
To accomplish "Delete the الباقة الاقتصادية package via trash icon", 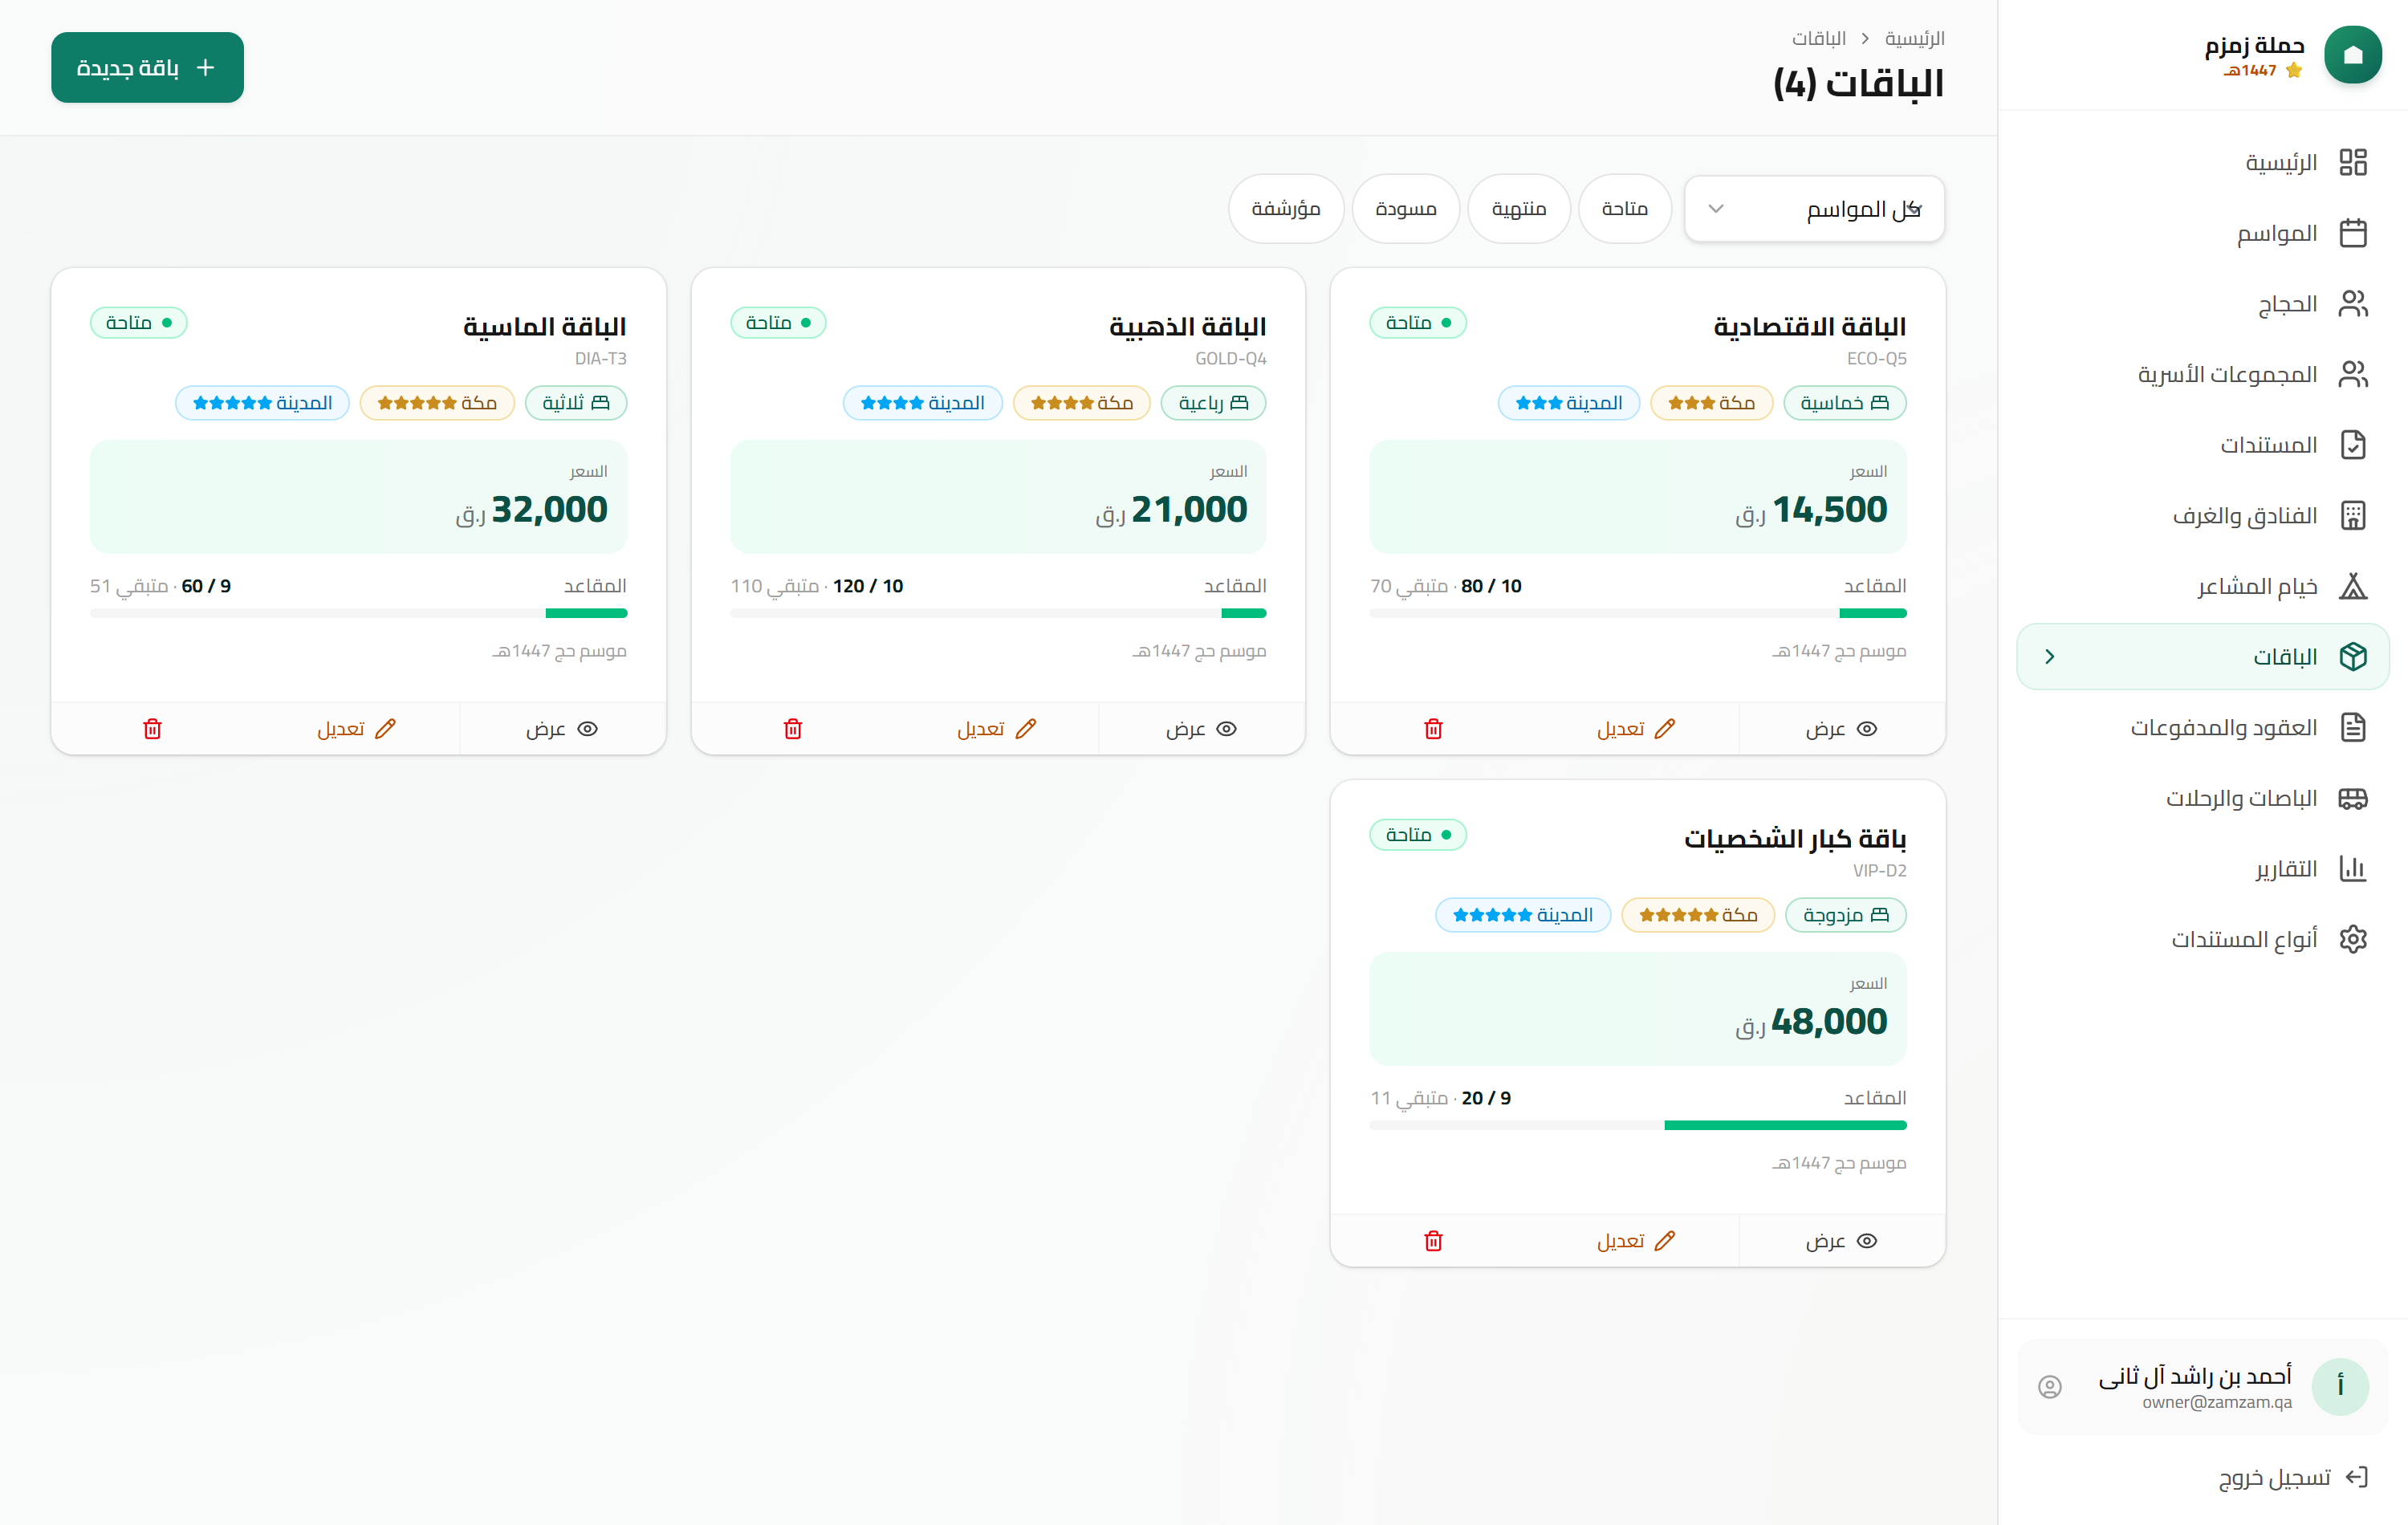I will coord(1433,729).
